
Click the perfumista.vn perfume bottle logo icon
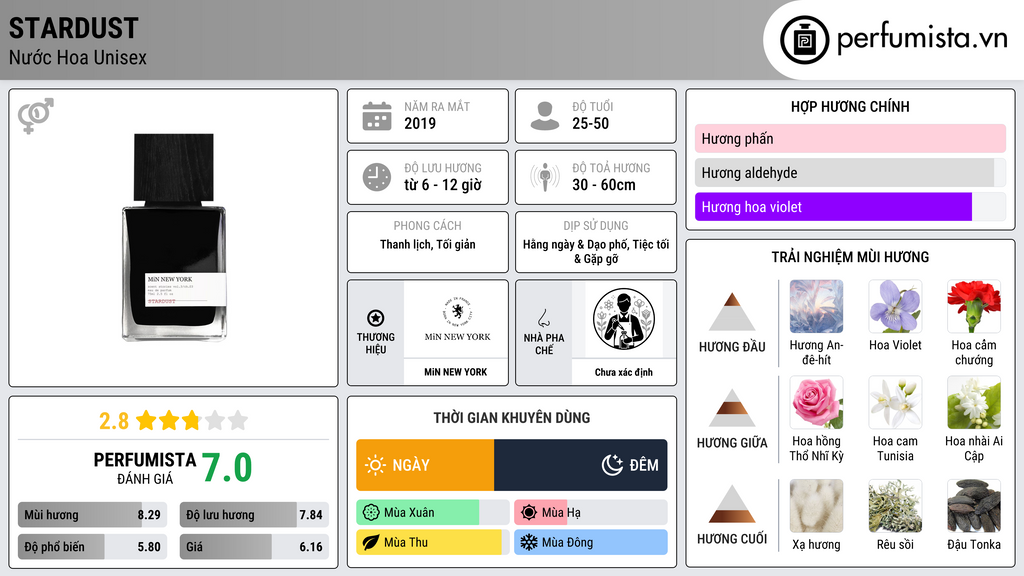(x=805, y=40)
